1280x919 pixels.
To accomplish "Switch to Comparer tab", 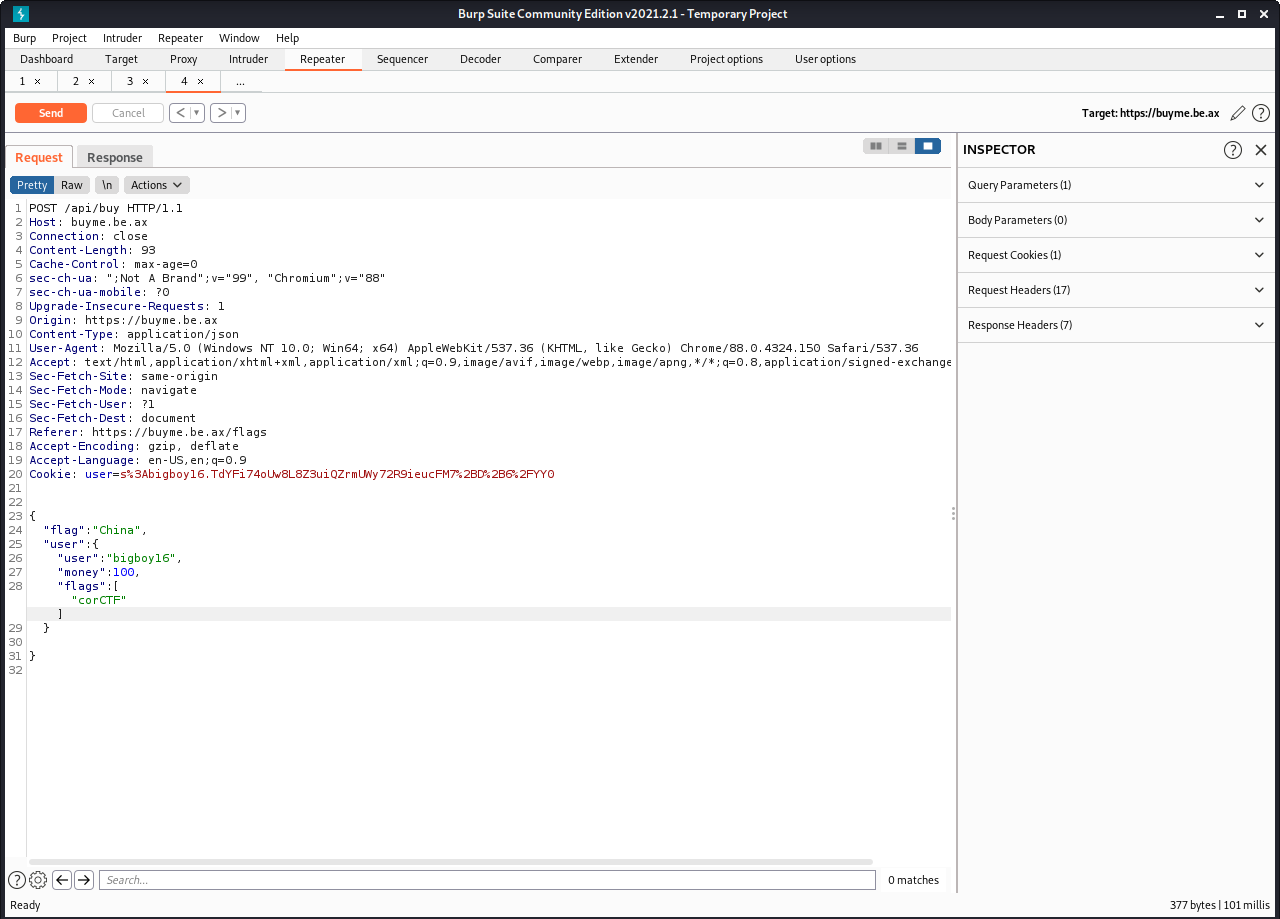I will (557, 59).
